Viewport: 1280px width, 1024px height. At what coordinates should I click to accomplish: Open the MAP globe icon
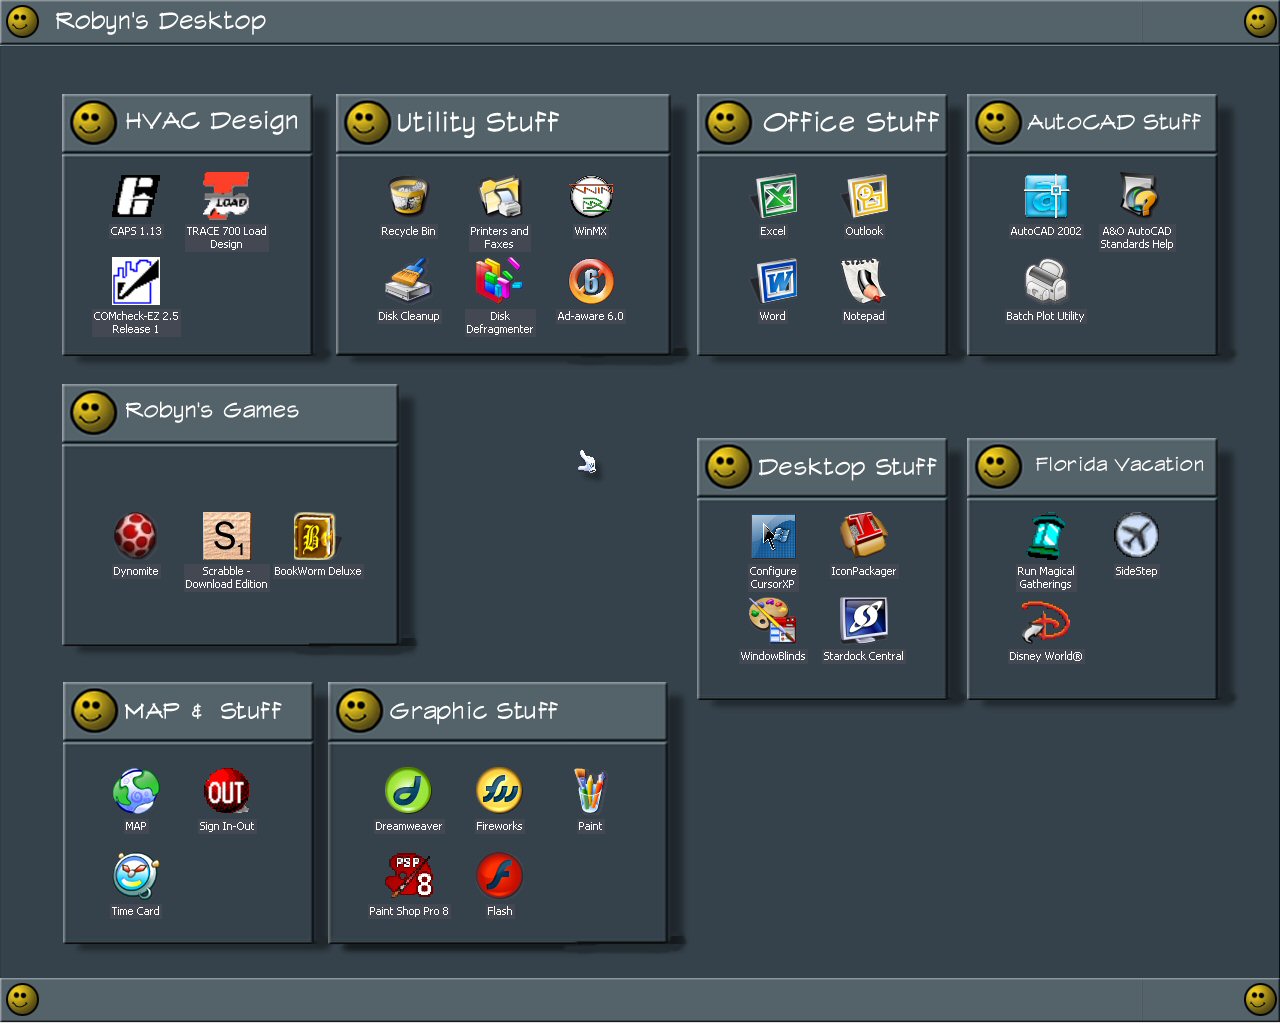136,791
